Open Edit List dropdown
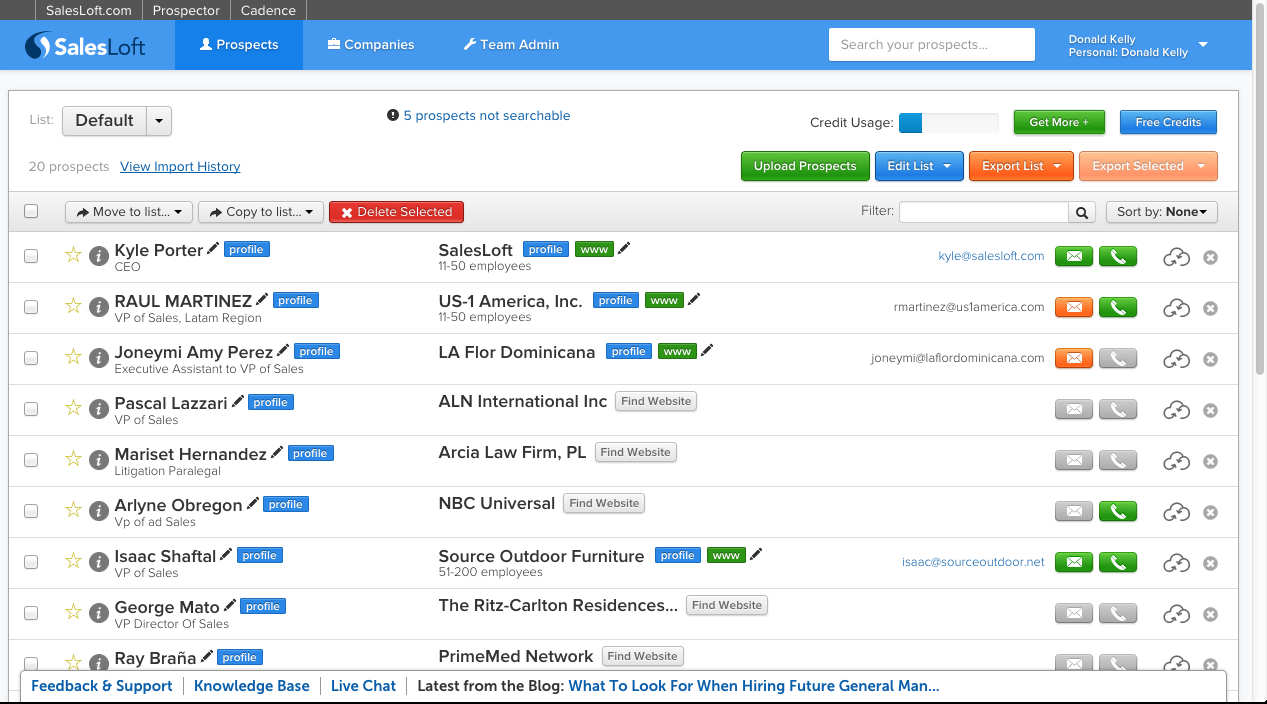This screenshot has height=704, width=1267. [919, 166]
